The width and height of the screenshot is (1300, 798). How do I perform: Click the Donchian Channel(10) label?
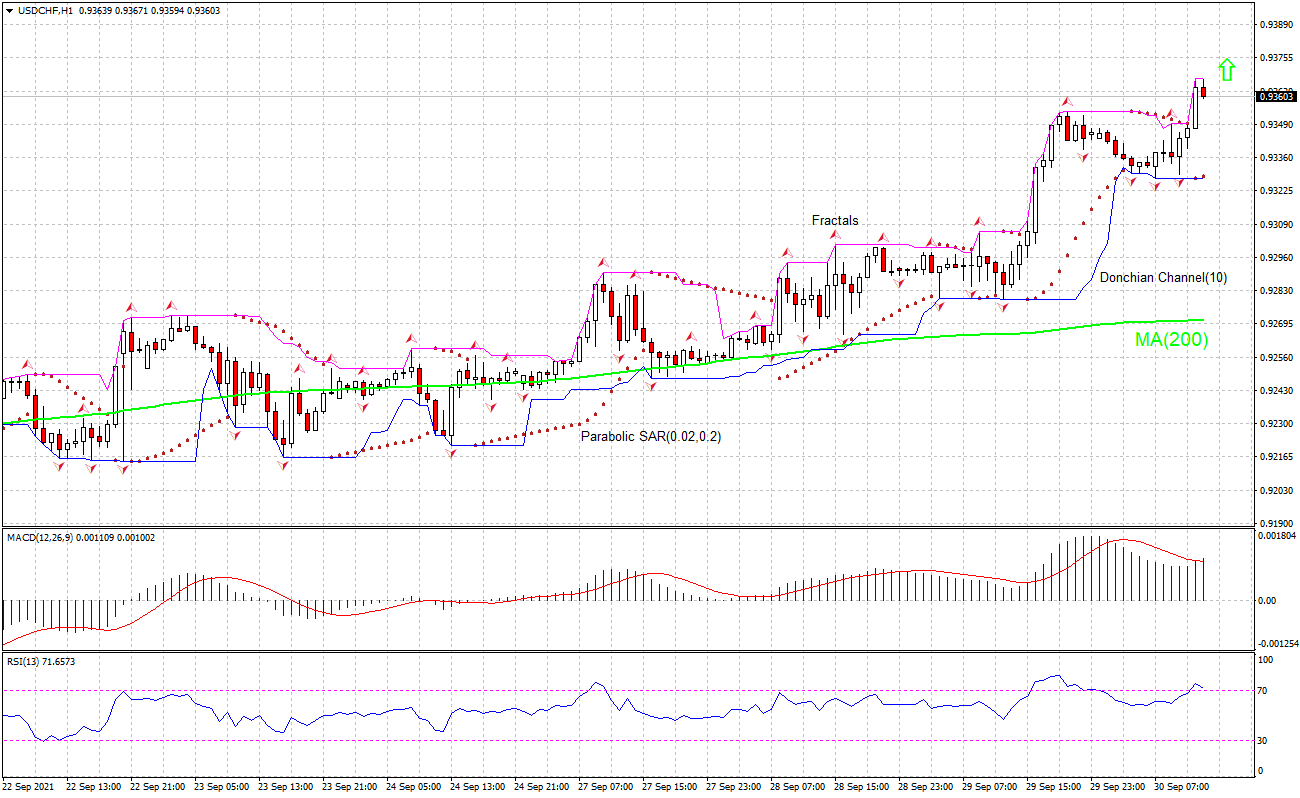pyautogui.click(x=1163, y=277)
